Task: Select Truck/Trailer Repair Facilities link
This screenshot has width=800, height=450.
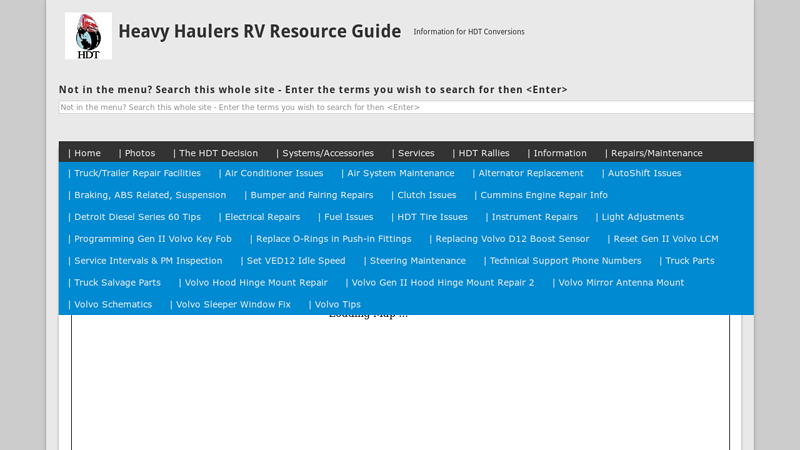Action: pyautogui.click(x=135, y=173)
